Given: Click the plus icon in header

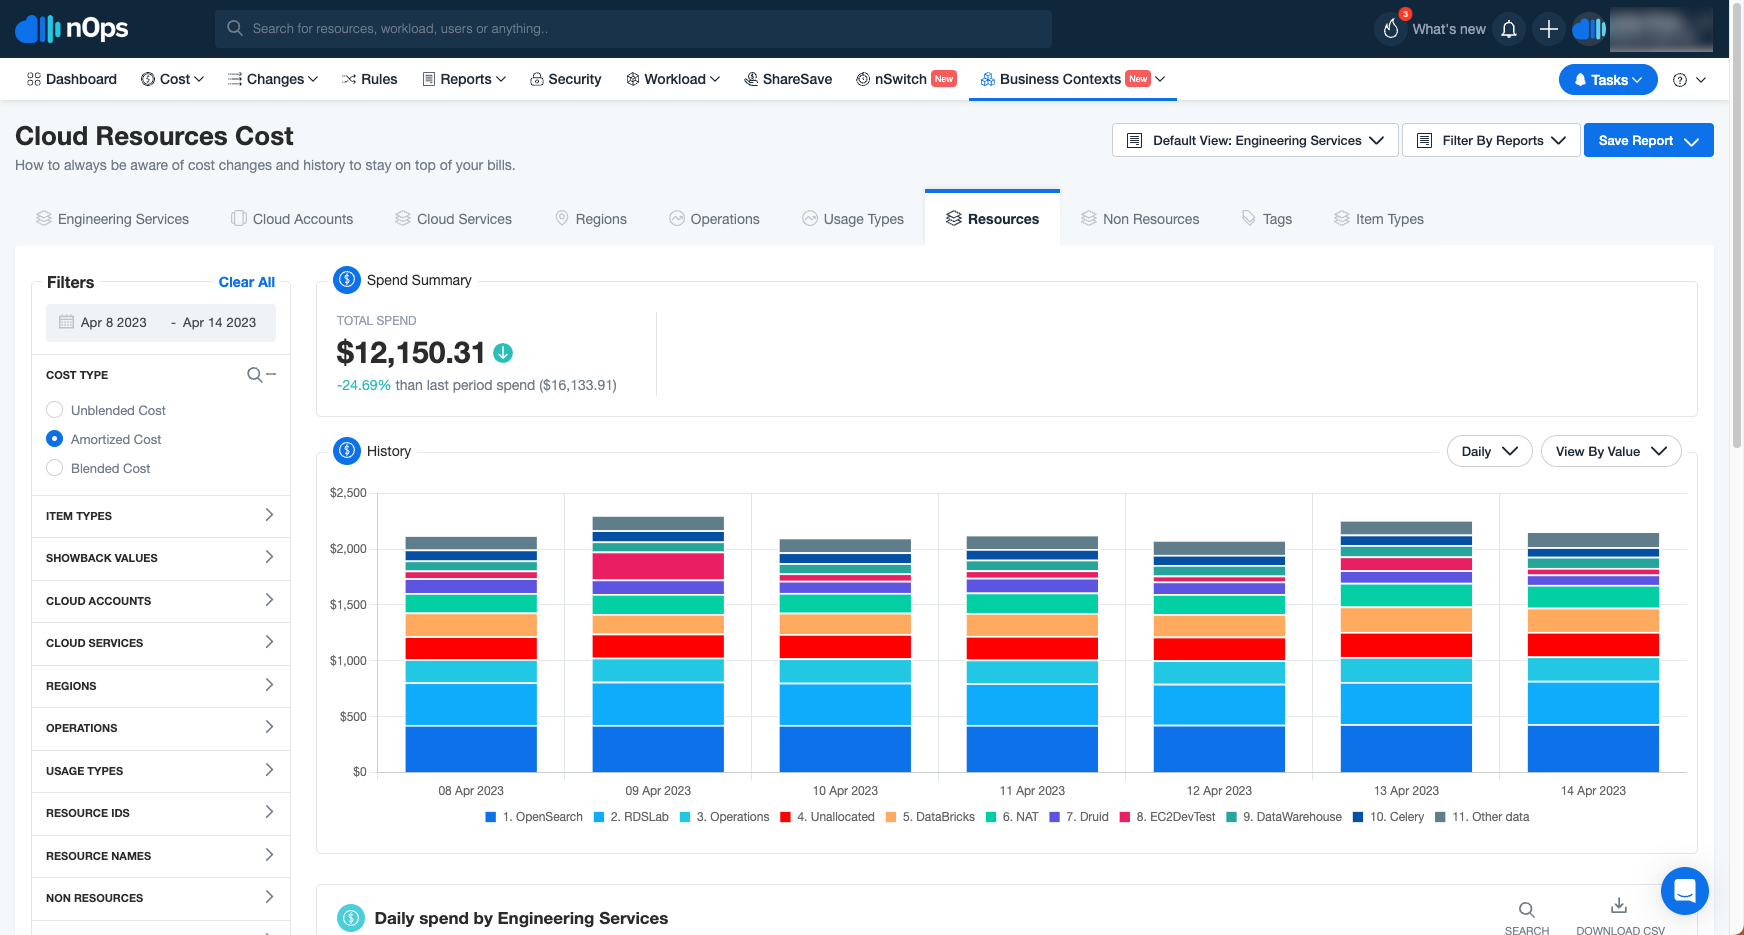Looking at the screenshot, I should point(1548,29).
